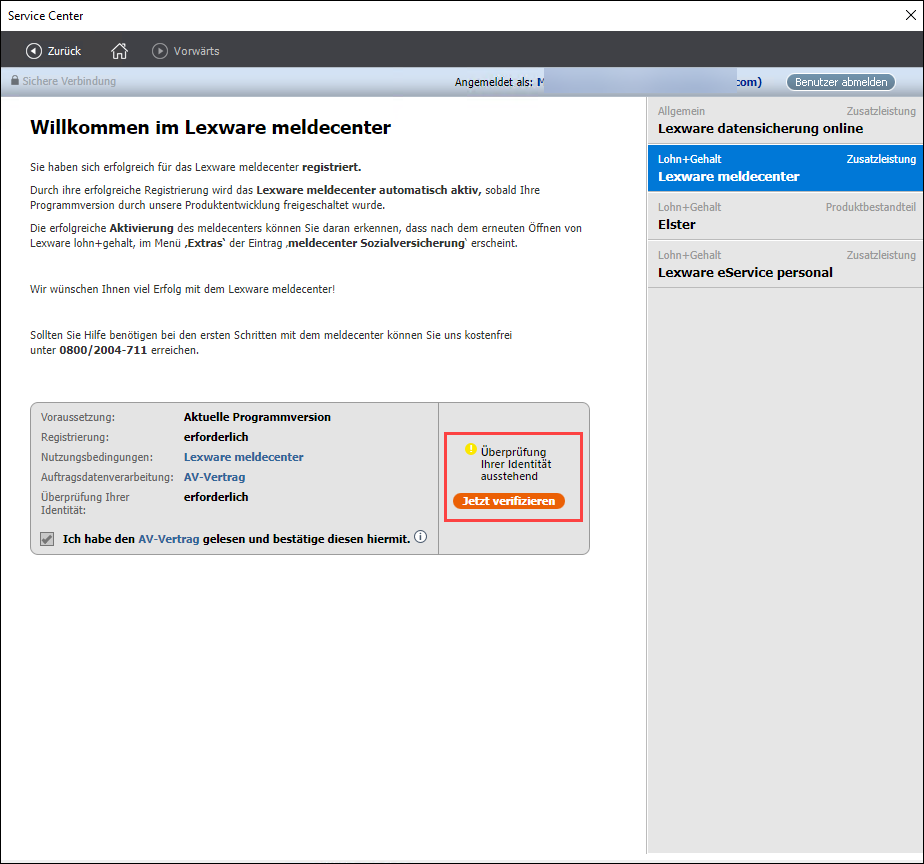Viewport: 924px width, 864px height.
Task: Click the text Überprüfung Ihrer Identität ausstehend
Action: click(x=516, y=464)
